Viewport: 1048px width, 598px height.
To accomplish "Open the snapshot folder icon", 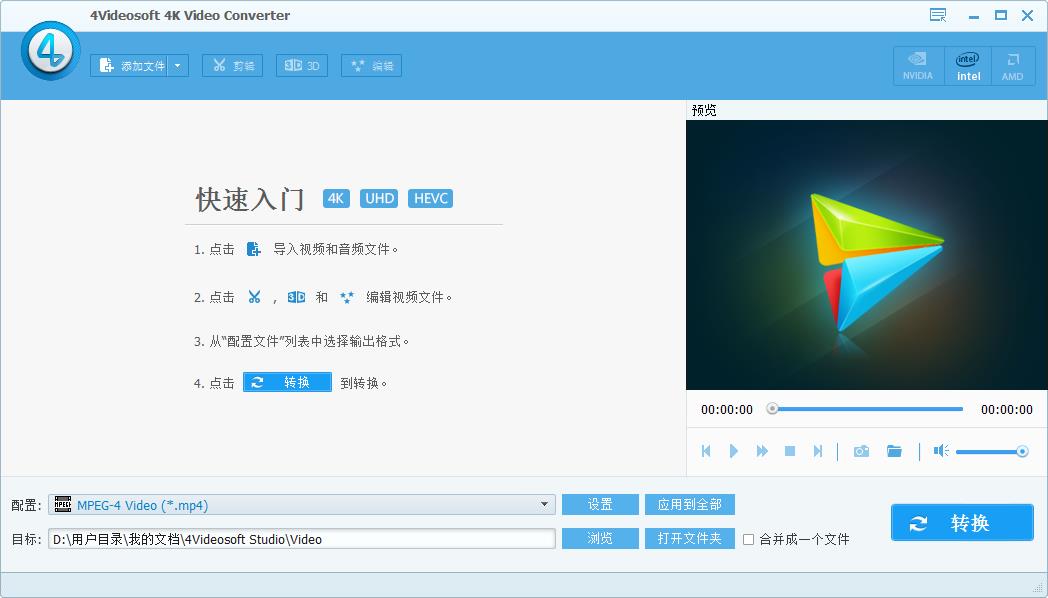I will [894, 452].
